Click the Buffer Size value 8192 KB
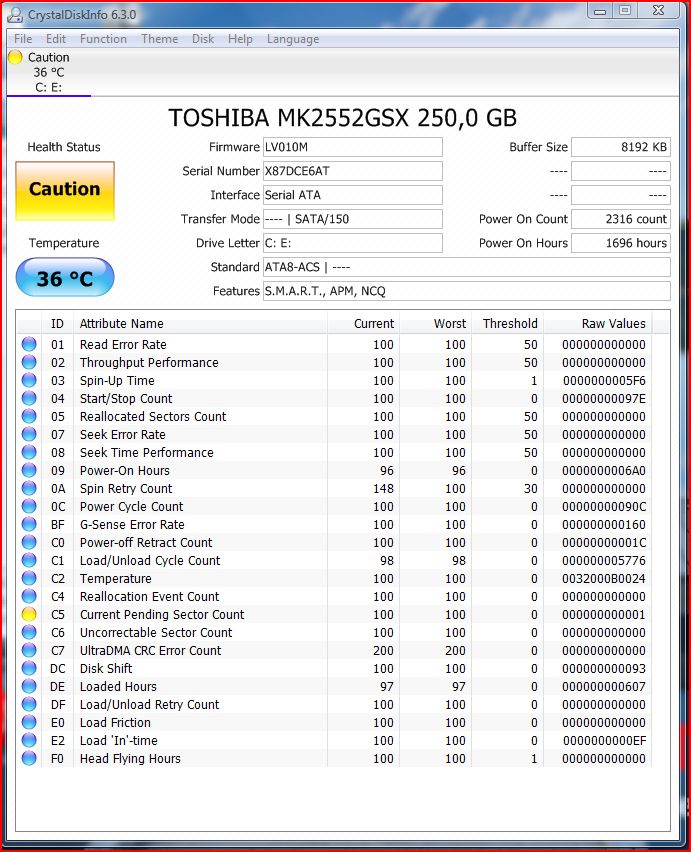691x852 pixels. tap(621, 147)
